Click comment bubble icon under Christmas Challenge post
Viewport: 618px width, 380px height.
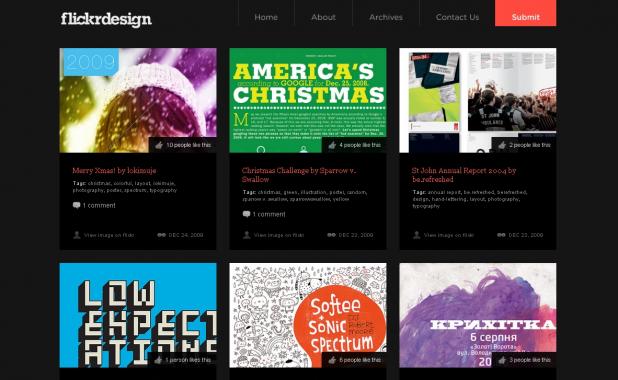[x=246, y=214]
